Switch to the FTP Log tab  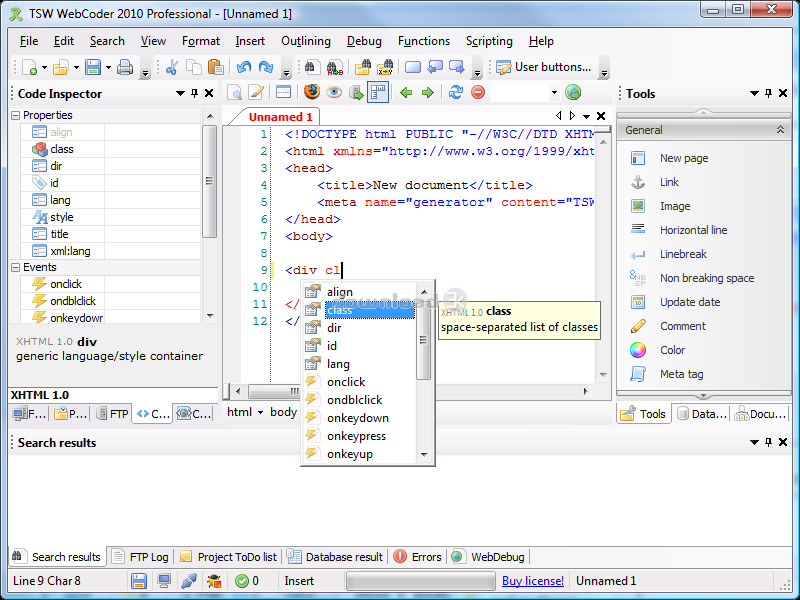tap(140, 557)
